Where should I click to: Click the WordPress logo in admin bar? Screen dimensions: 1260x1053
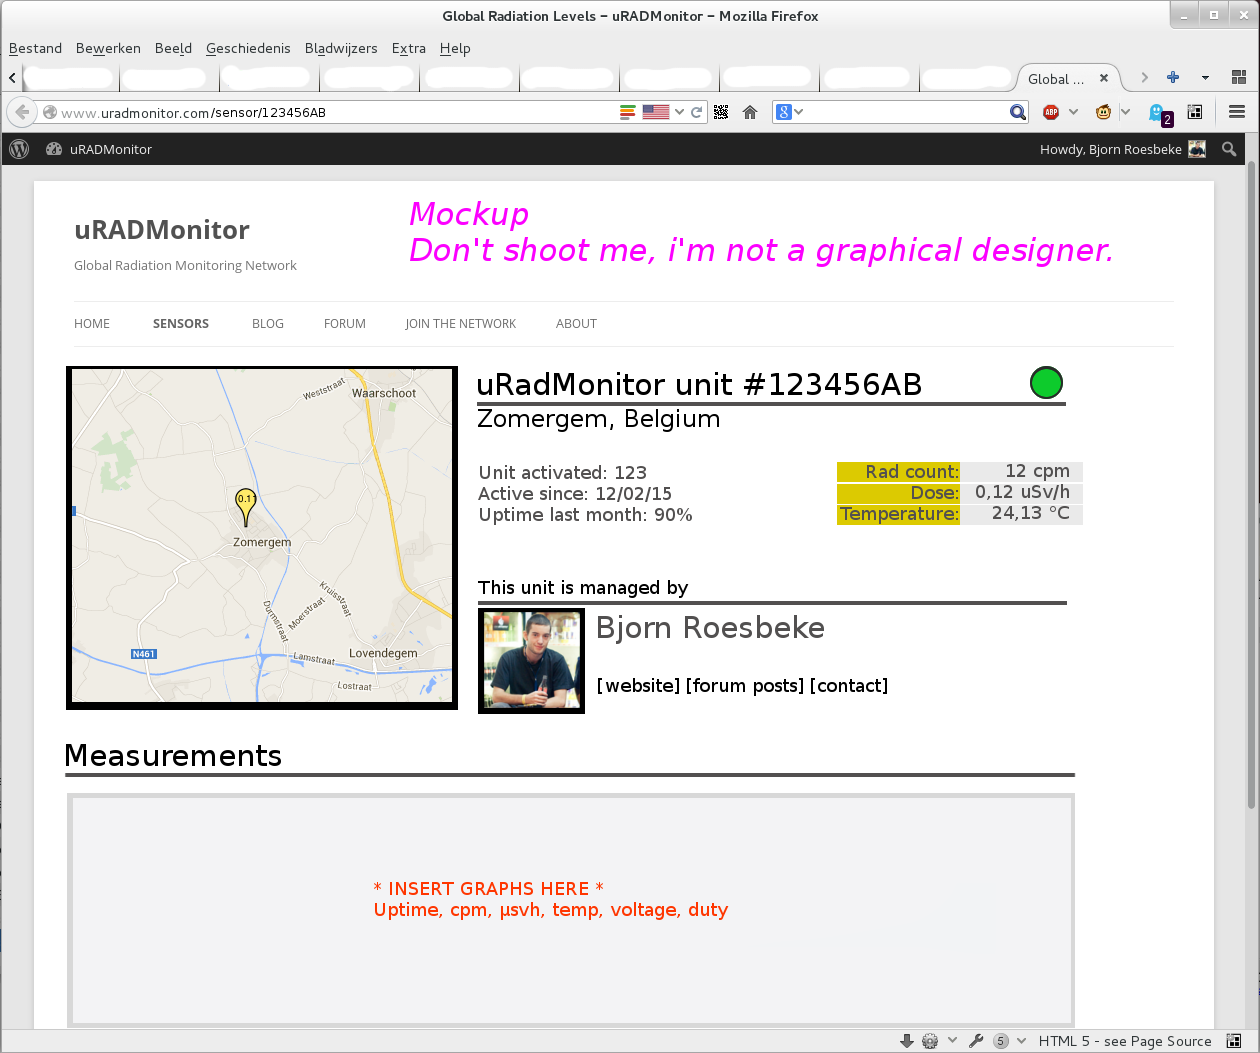pos(19,149)
